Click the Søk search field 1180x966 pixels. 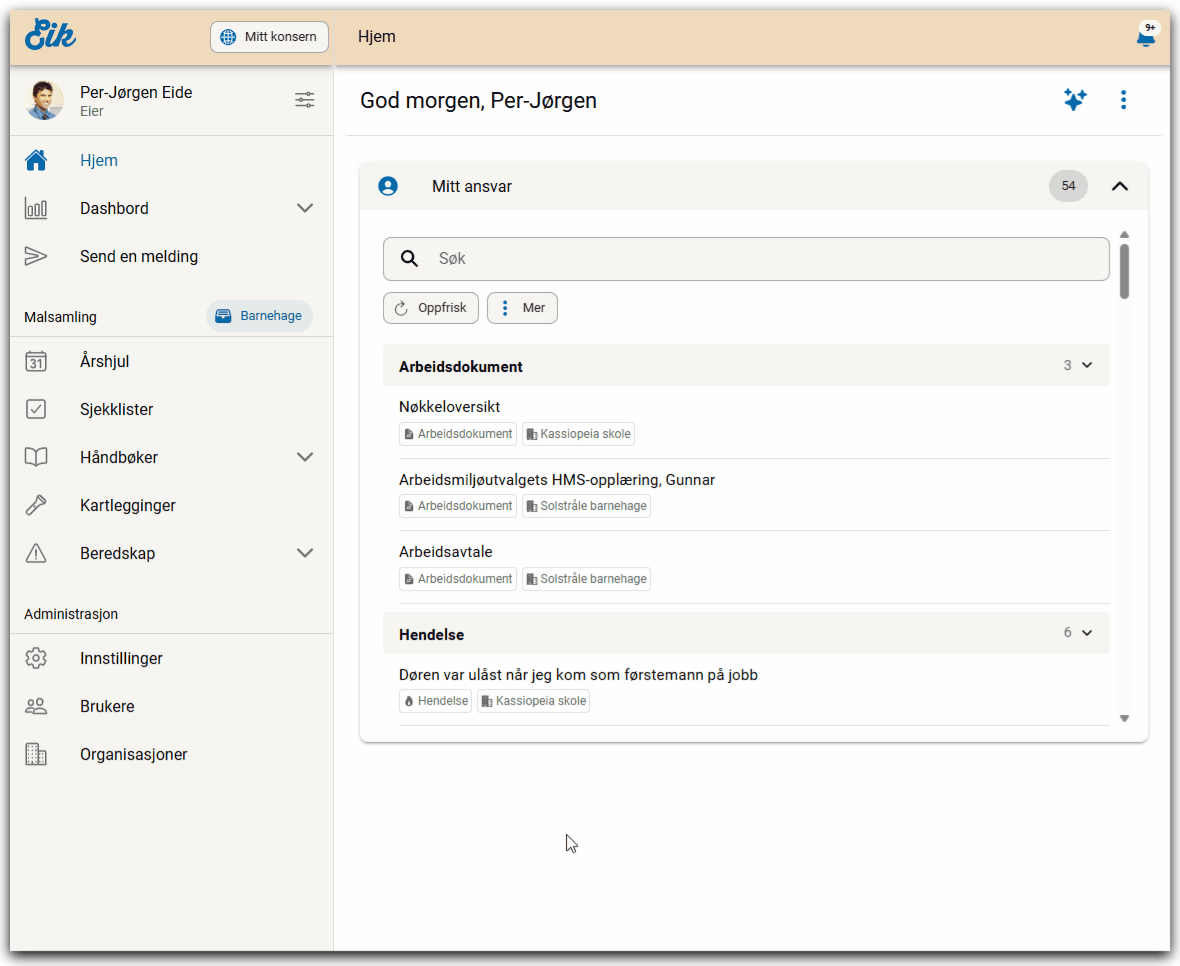pyautogui.click(x=760, y=259)
